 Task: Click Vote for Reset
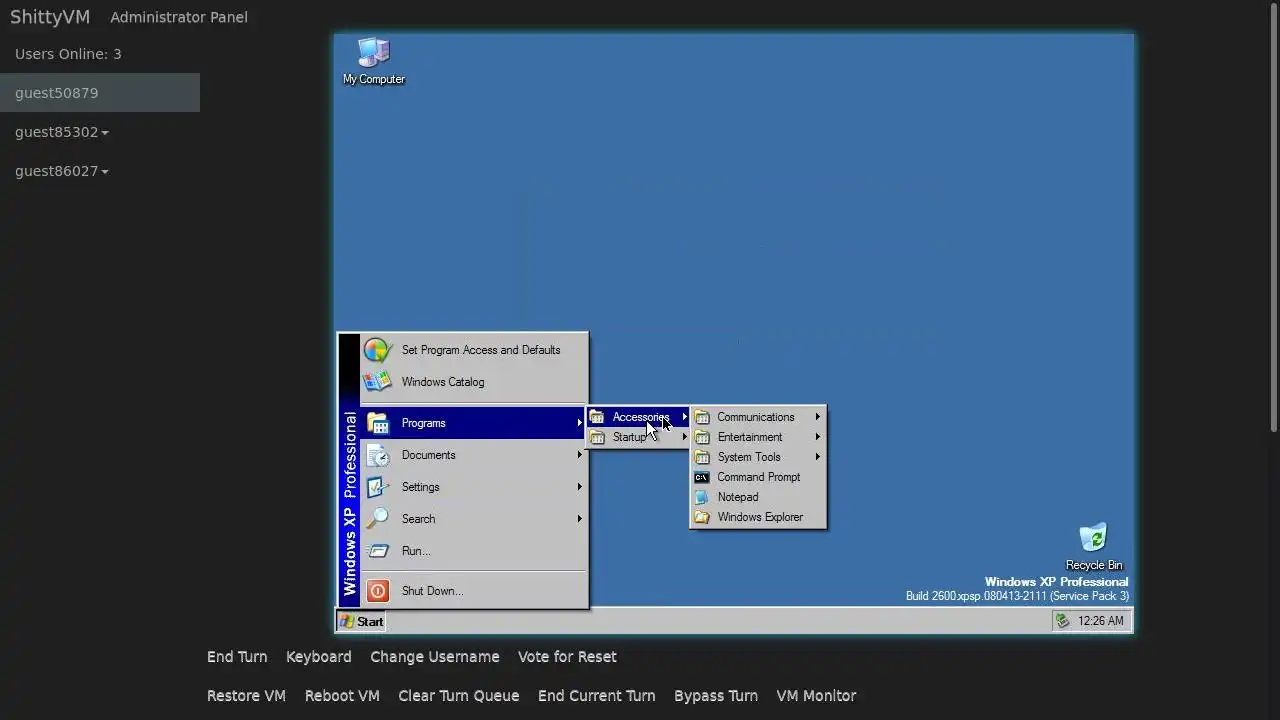567,657
